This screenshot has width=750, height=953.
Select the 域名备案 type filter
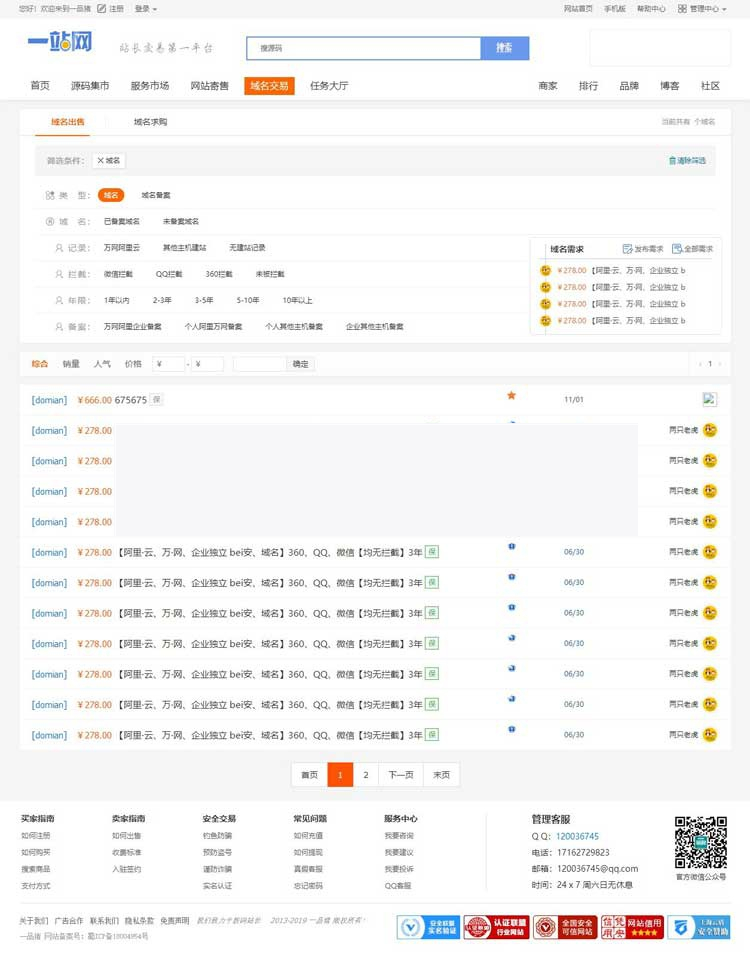point(155,195)
